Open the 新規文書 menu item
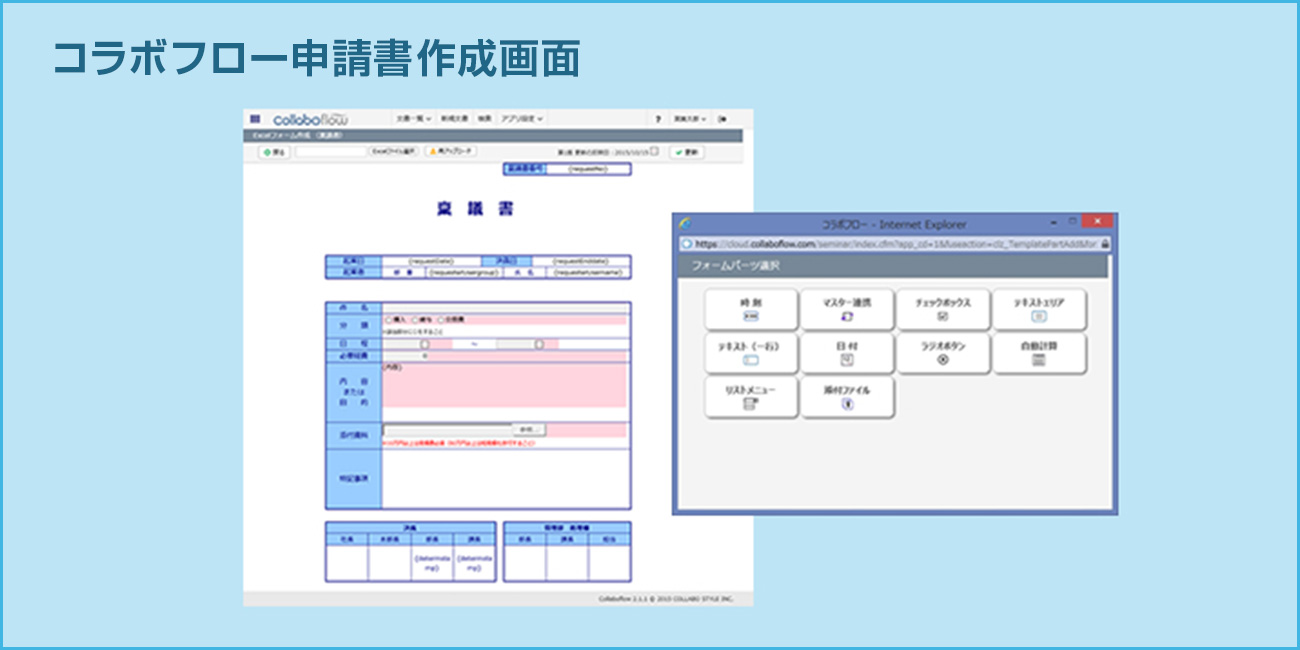The height and width of the screenshot is (650, 1300). (454, 118)
